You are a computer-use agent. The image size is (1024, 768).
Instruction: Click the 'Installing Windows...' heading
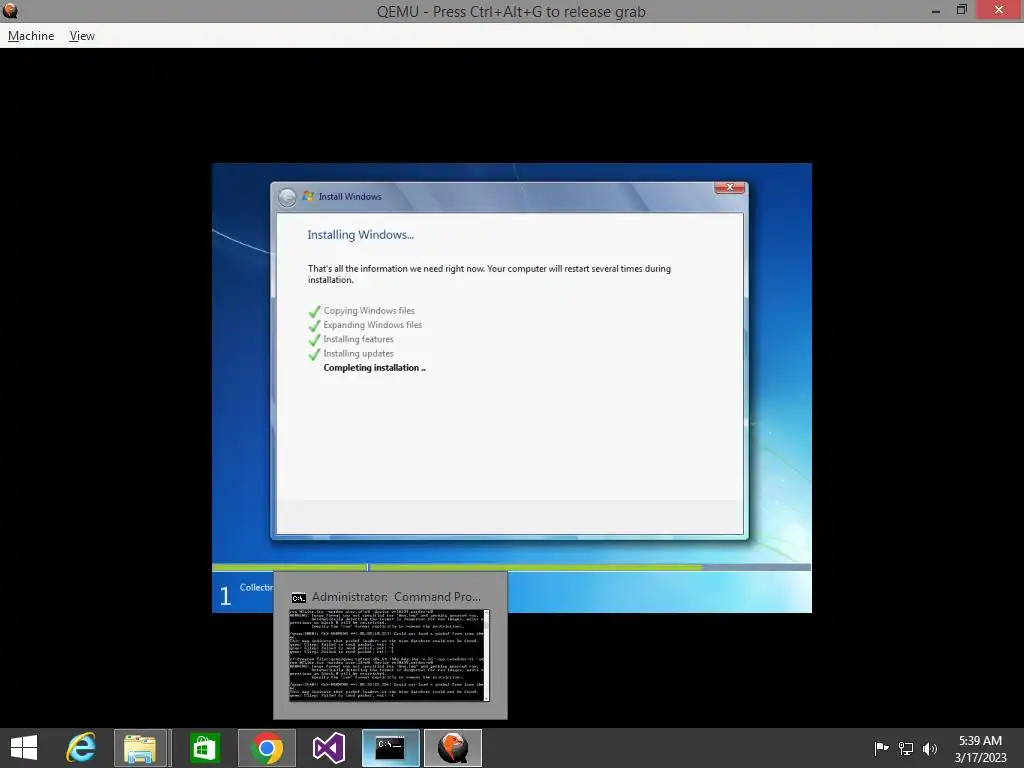(x=360, y=234)
